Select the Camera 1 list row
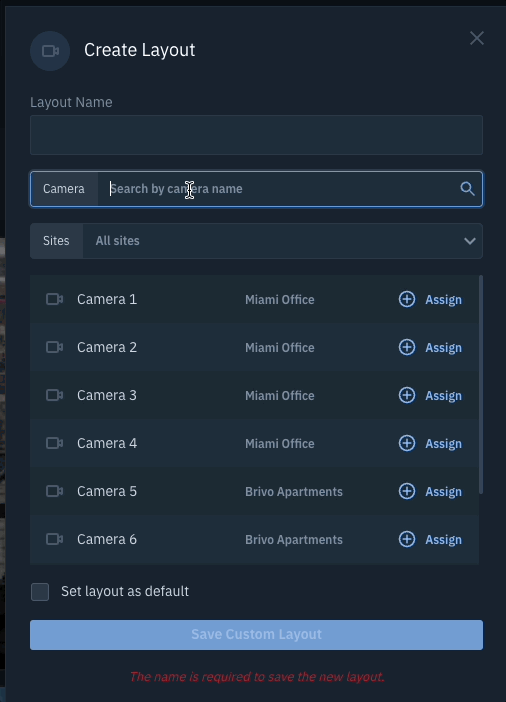506x702 pixels. tap(254, 299)
